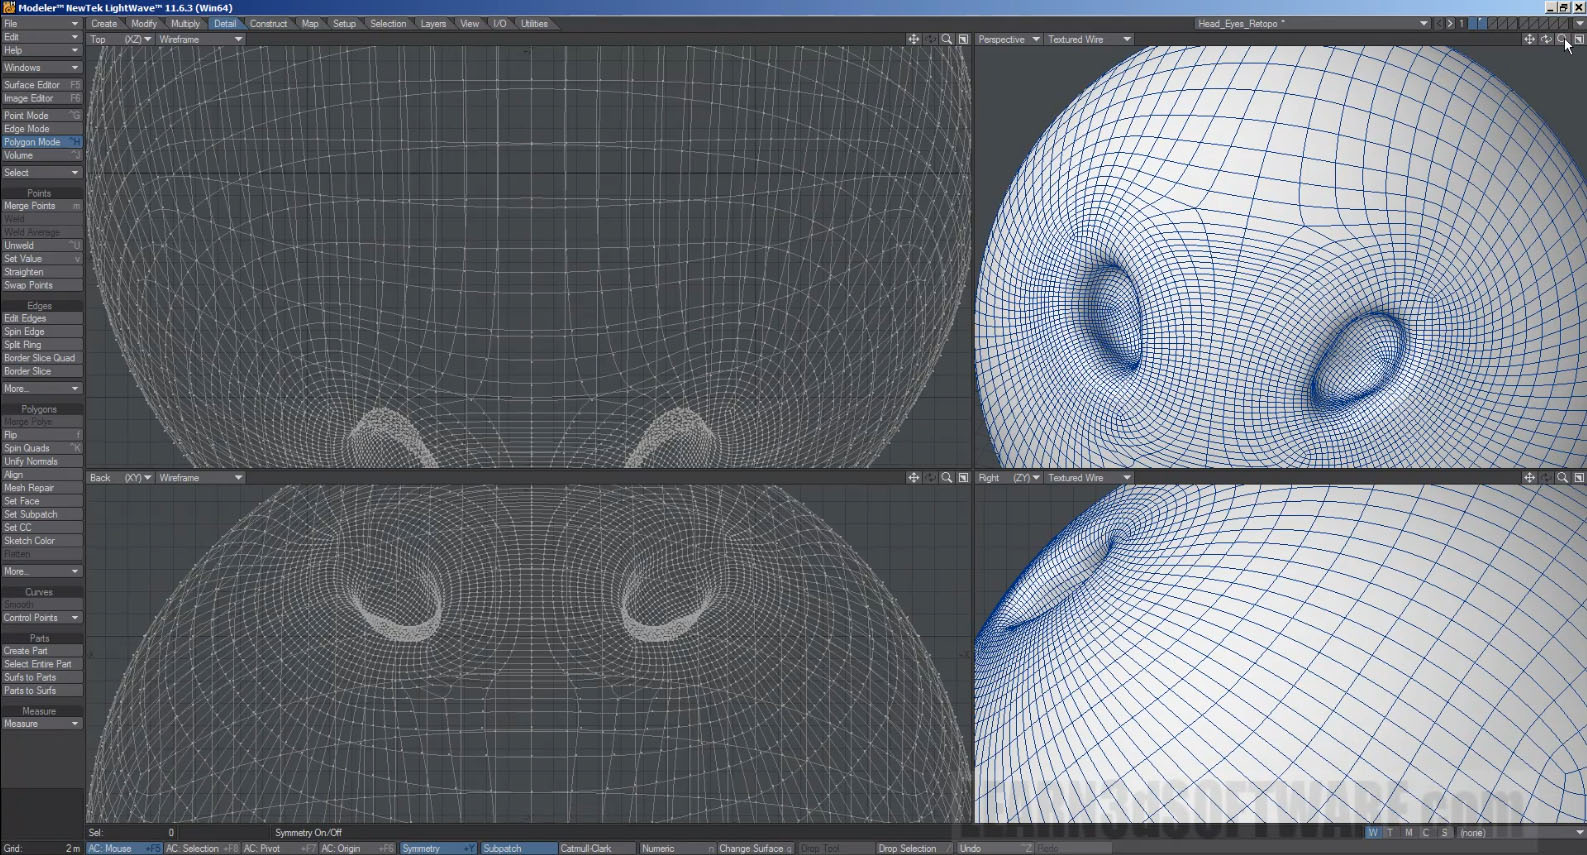
Task: Enable Volume selection mode
Action: 42,155
